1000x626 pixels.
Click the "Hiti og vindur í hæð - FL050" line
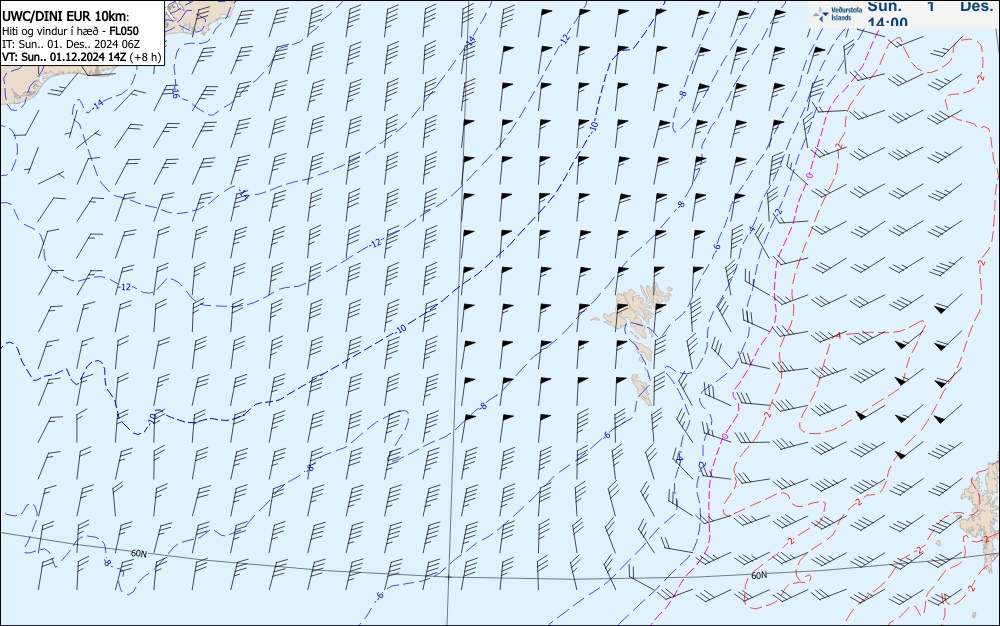coord(70,31)
